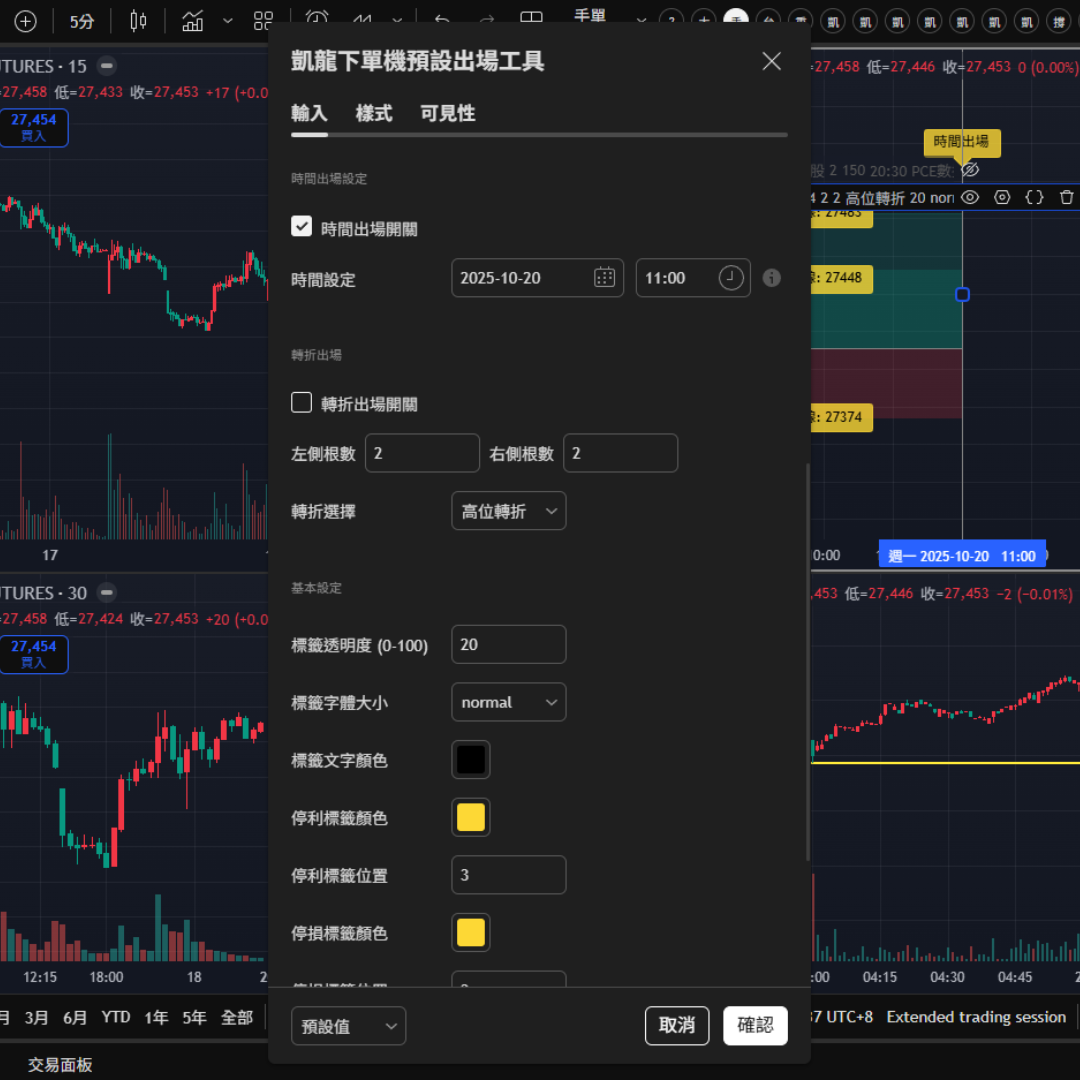Open the 停利標籤顏色 yellow color swatch
Image resolution: width=1080 pixels, height=1080 pixels.
(471, 818)
